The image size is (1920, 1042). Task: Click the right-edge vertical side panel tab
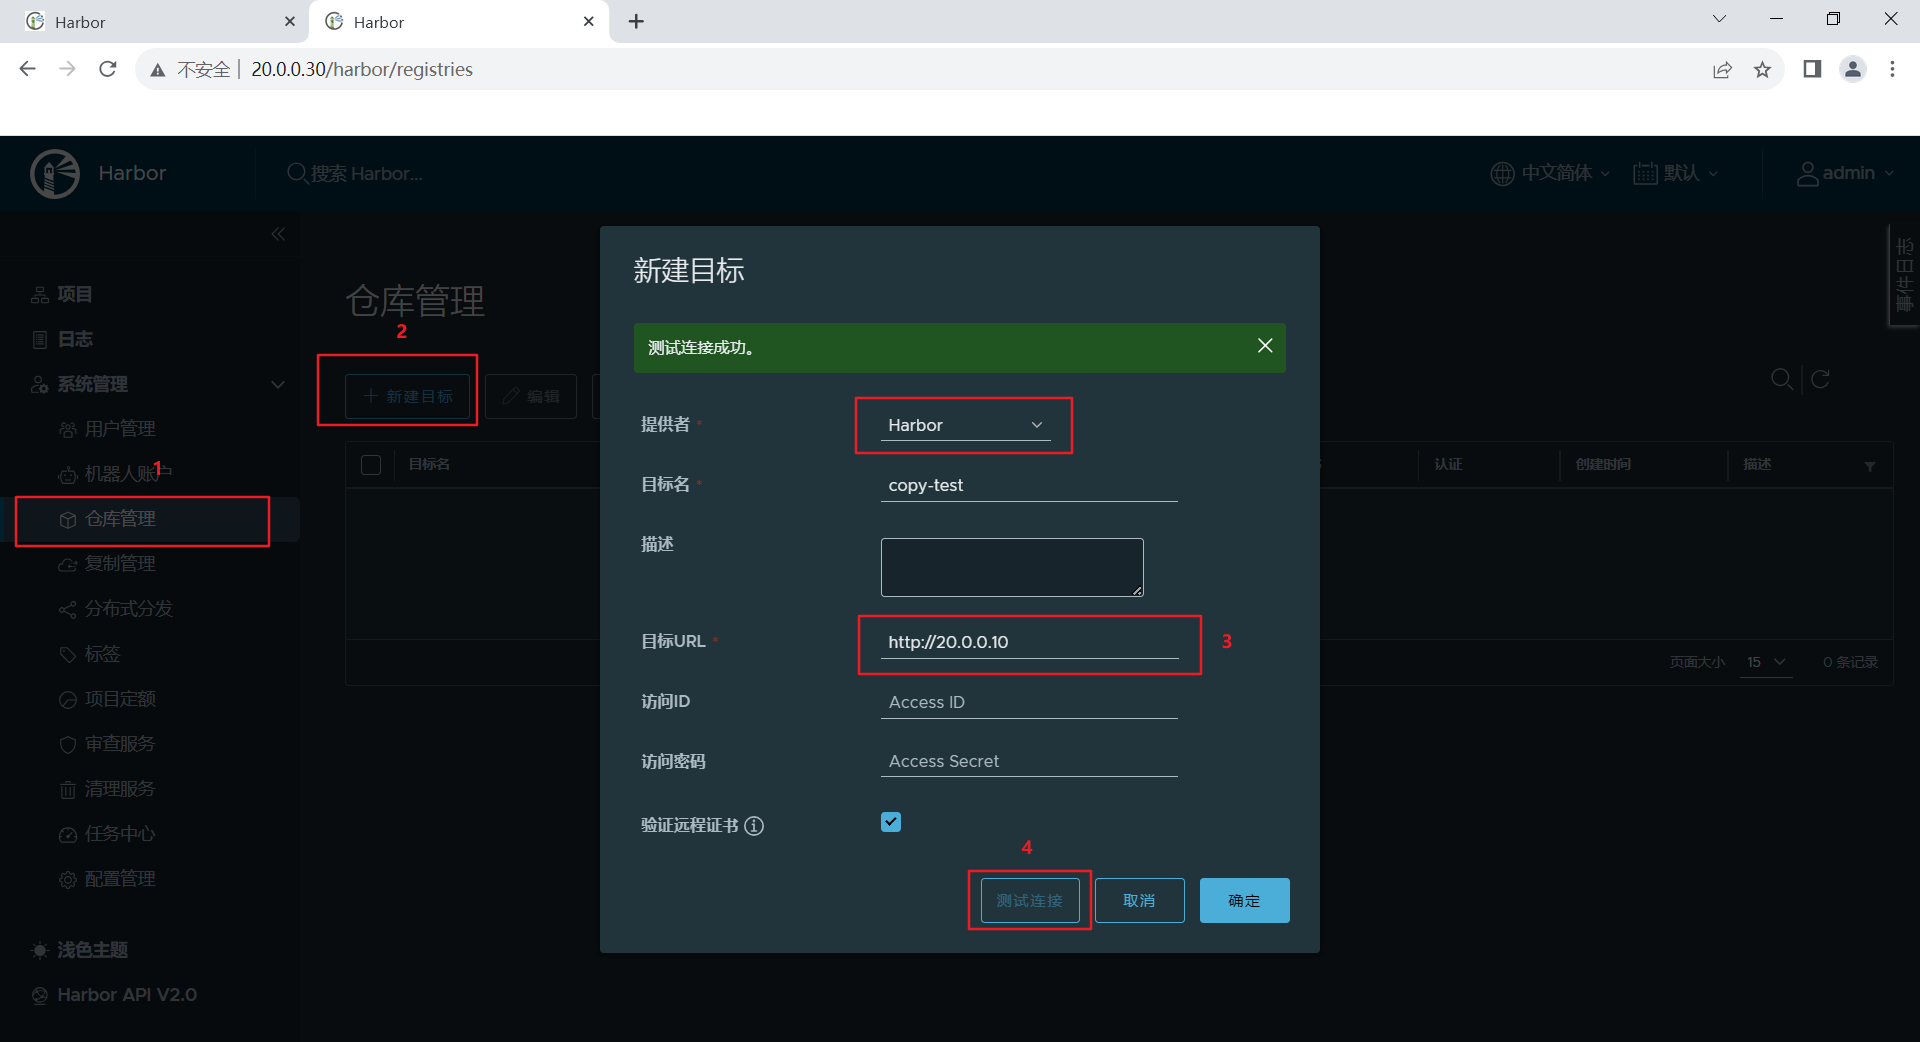[1903, 275]
